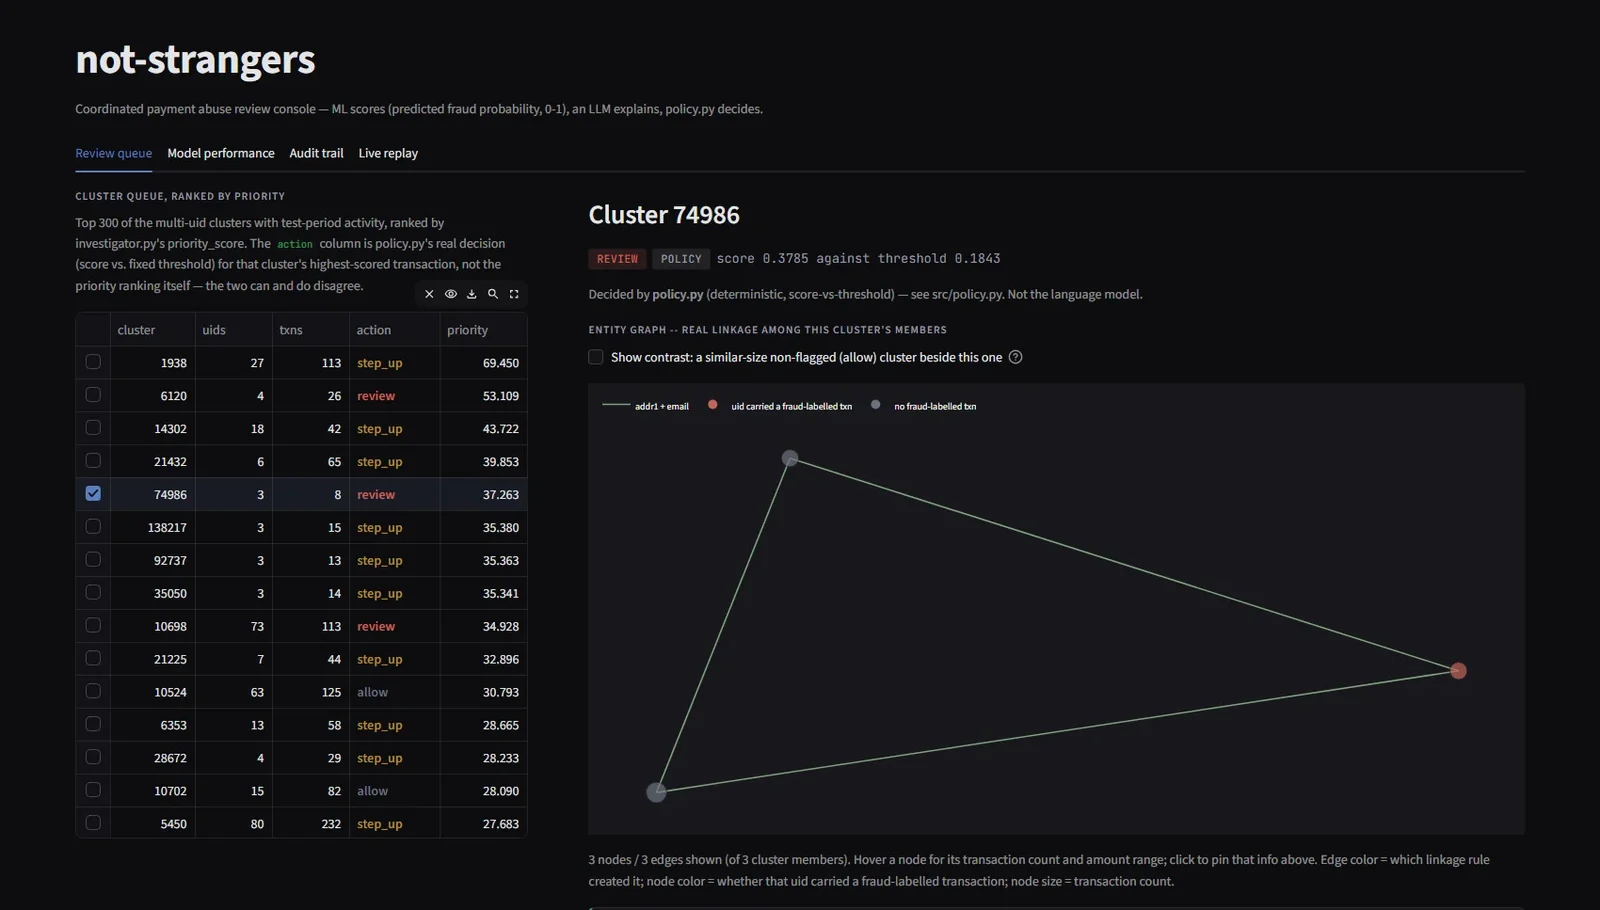
Task: Click the uids value 73 for cluster 10698
Action: click(257, 626)
